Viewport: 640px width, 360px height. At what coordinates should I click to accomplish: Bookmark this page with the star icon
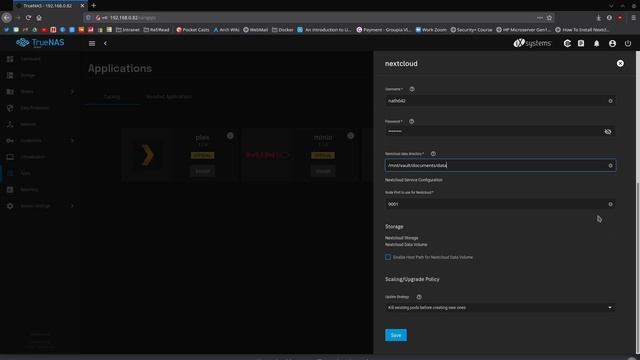pos(549,18)
